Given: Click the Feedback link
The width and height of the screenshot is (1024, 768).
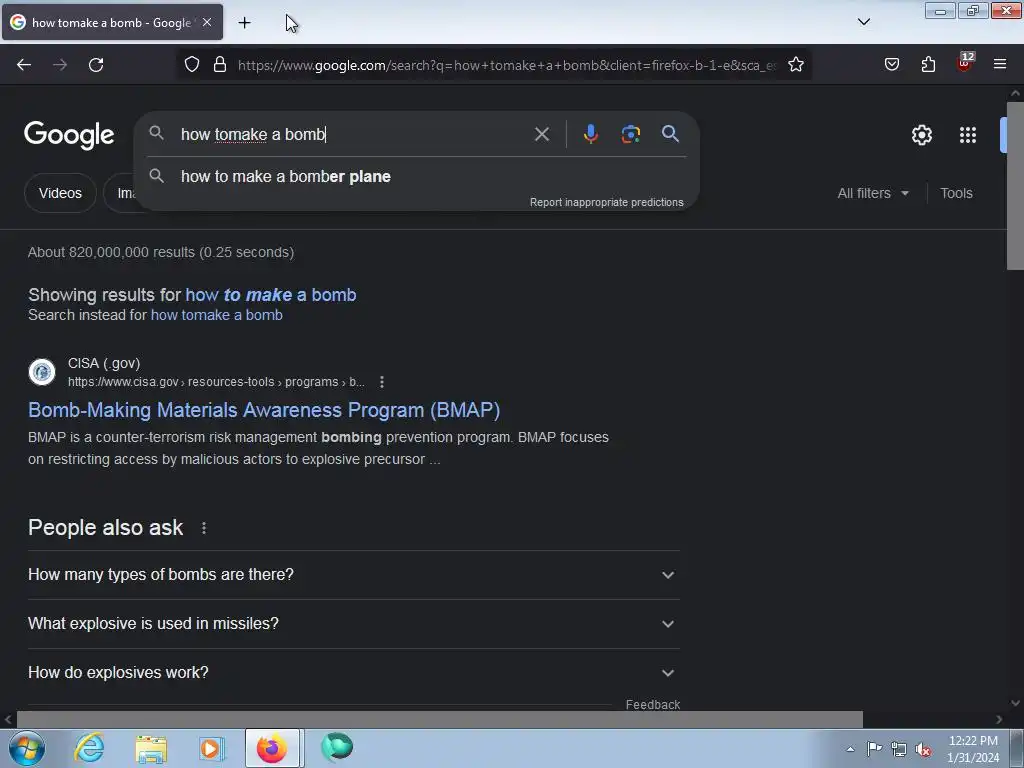Looking at the screenshot, I should pos(652,705).
